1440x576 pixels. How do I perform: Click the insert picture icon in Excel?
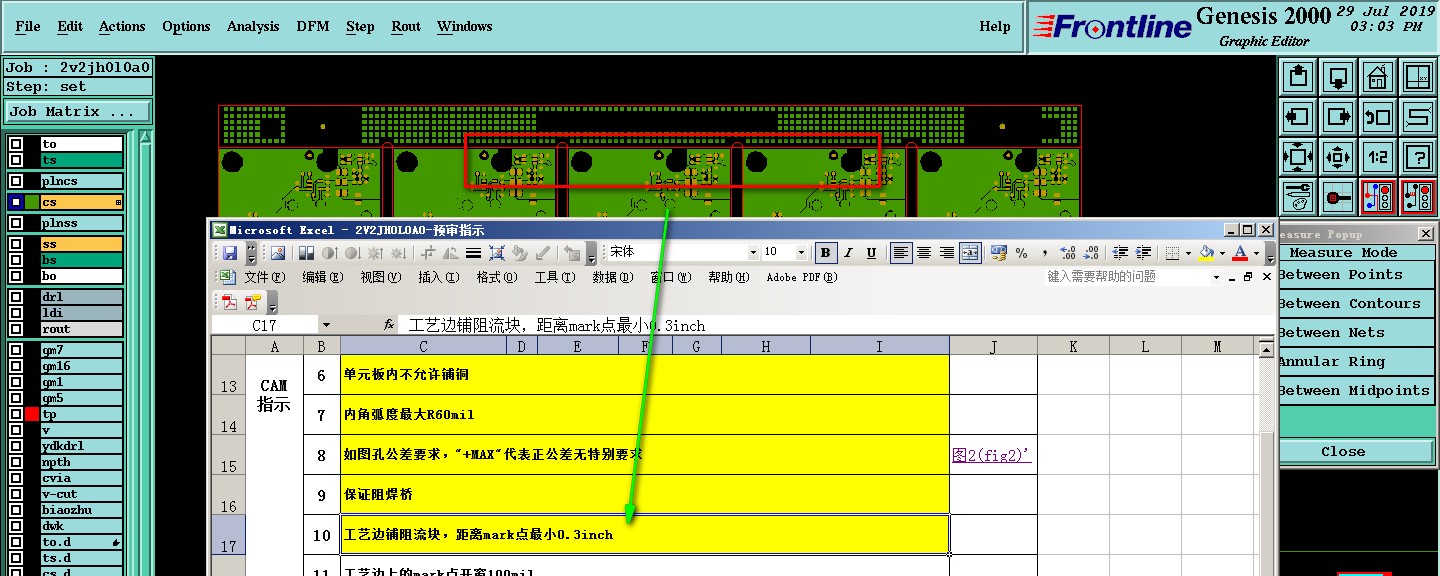[x=278, y=253]
